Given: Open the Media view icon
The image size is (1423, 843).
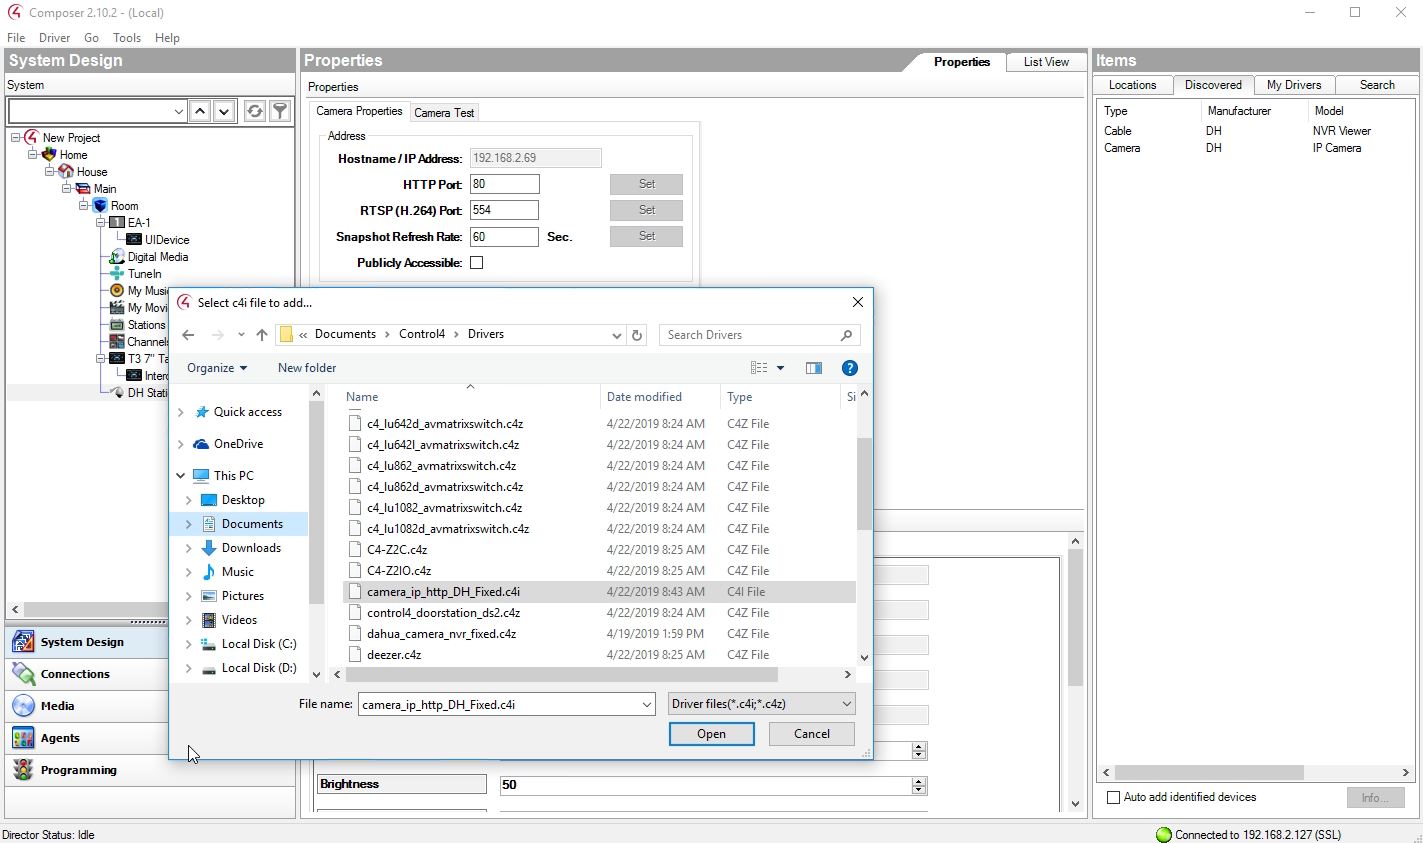Looking at the screenshot, I should [x=23, y=706].
